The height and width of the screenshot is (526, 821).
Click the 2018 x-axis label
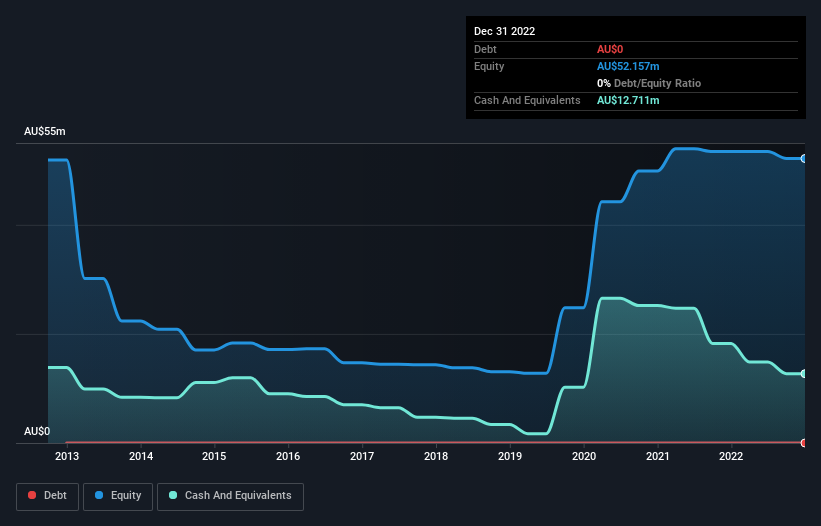(x=436, y=456)
